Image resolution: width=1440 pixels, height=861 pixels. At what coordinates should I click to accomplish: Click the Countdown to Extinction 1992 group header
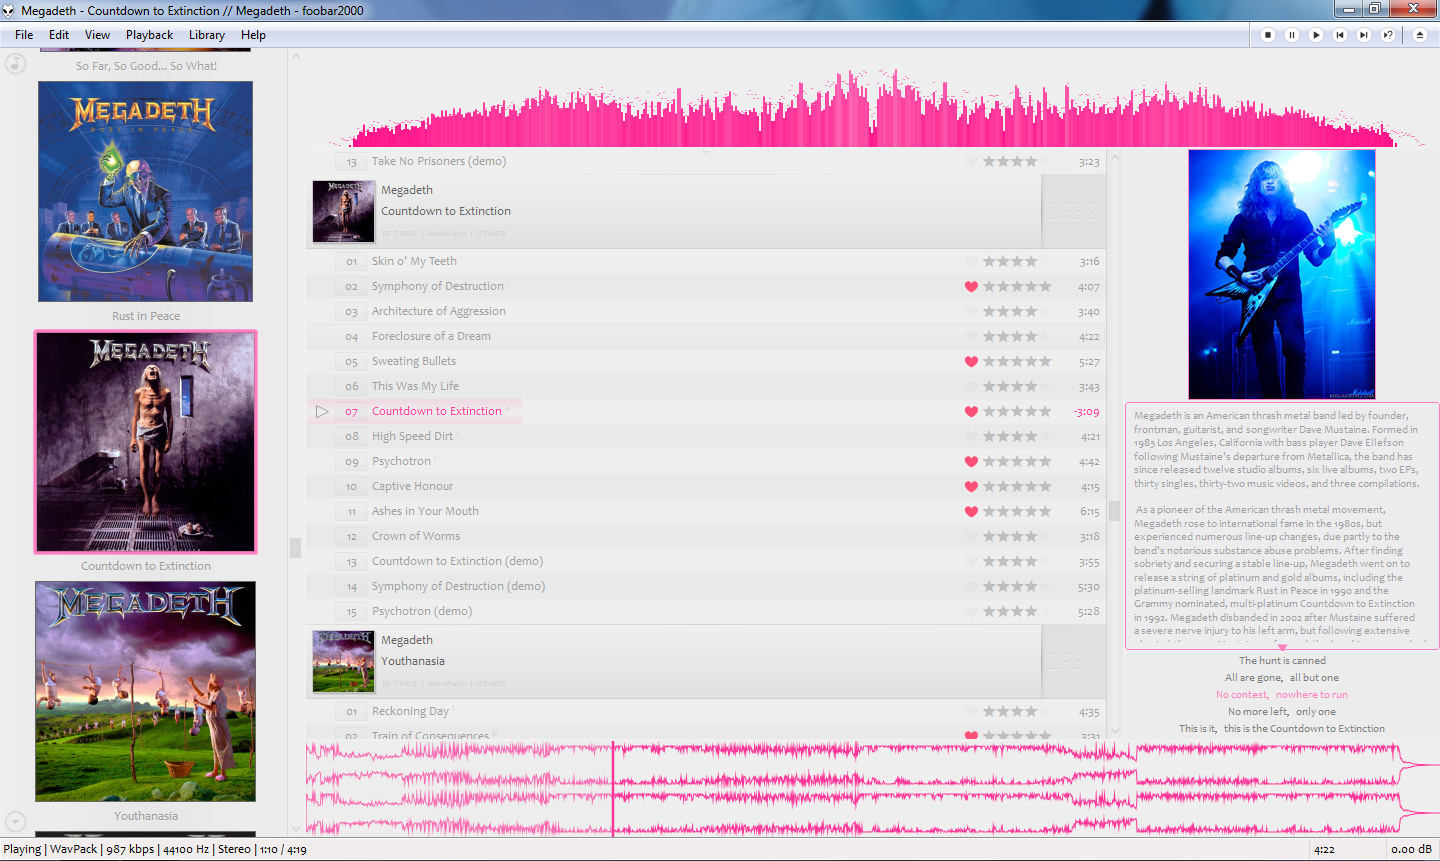(x=706, y=211)
